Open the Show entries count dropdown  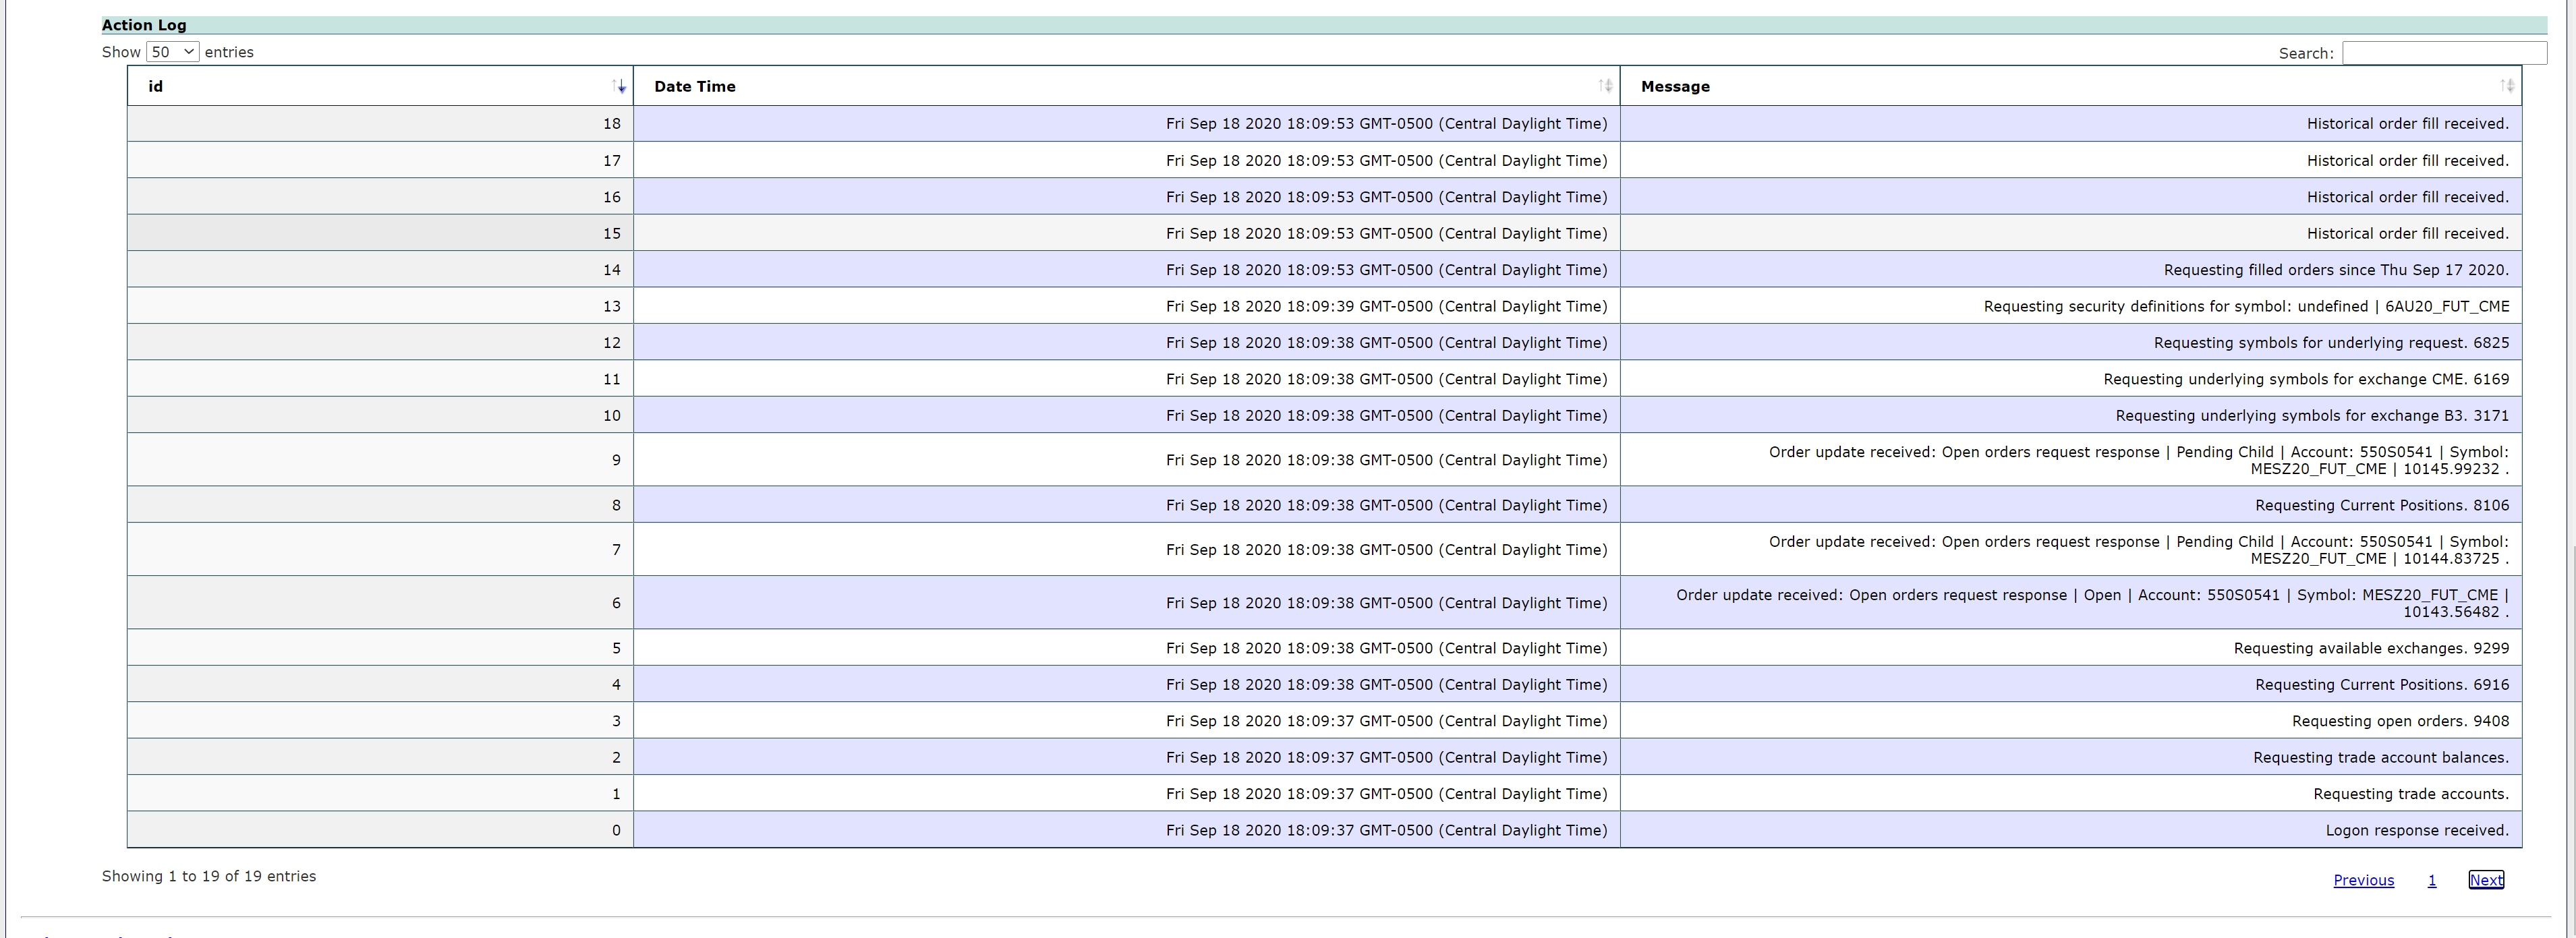(x=173, y=52)
